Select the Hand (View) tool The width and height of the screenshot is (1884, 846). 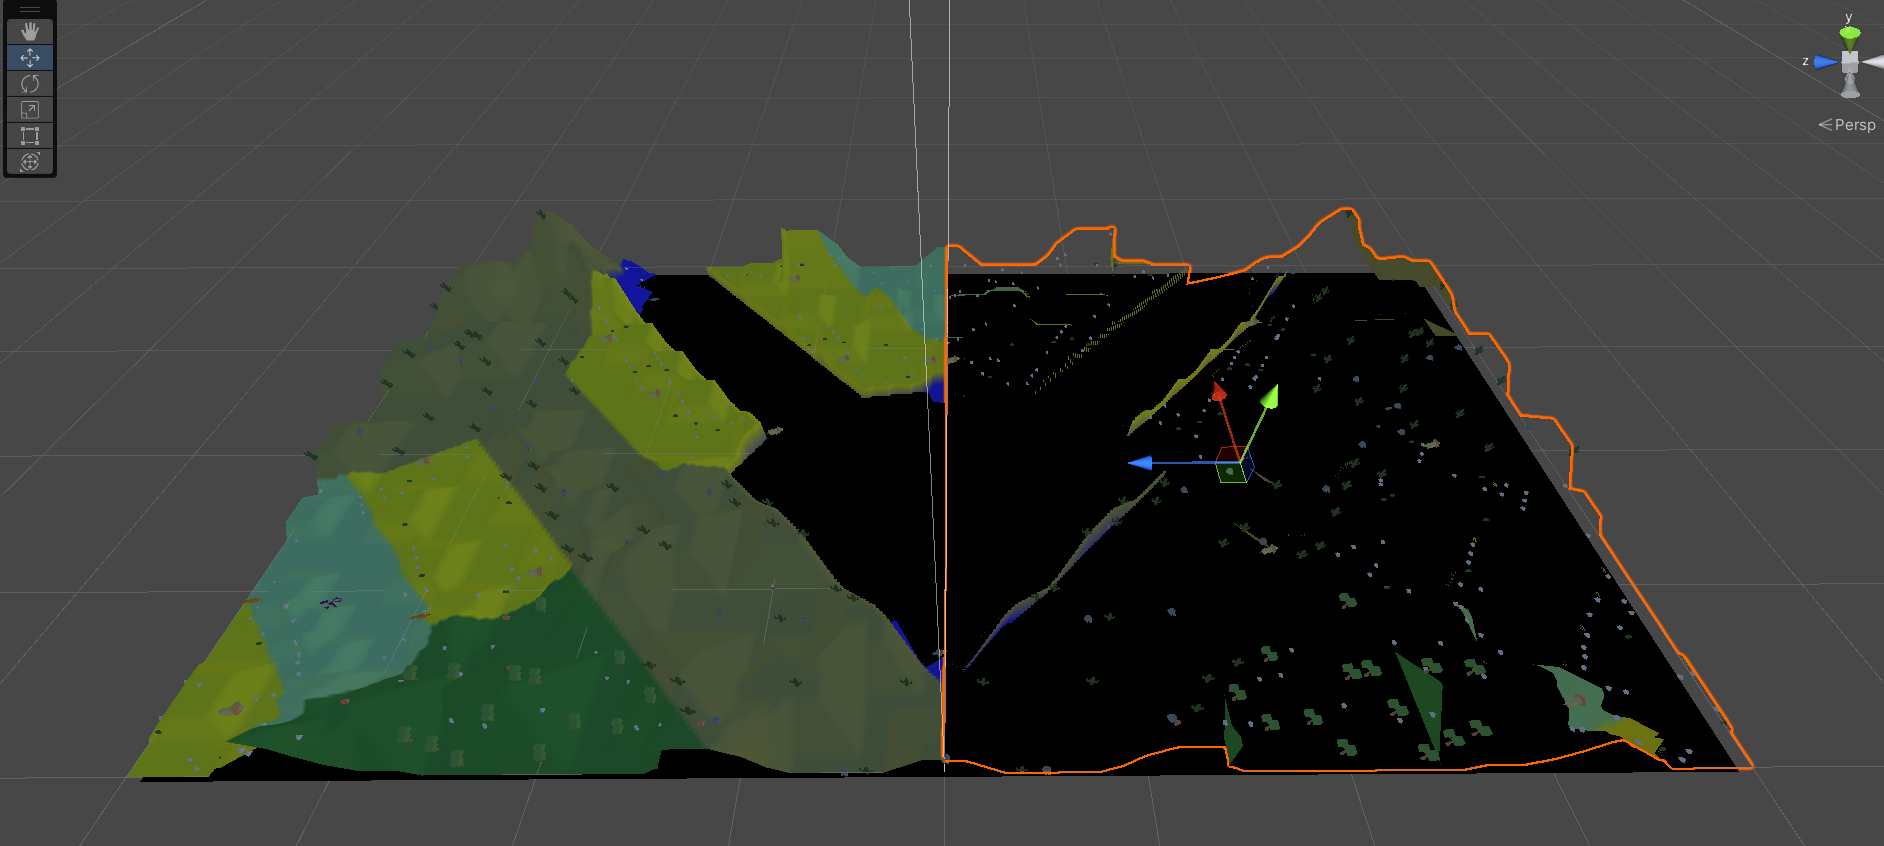click(30, 32)
